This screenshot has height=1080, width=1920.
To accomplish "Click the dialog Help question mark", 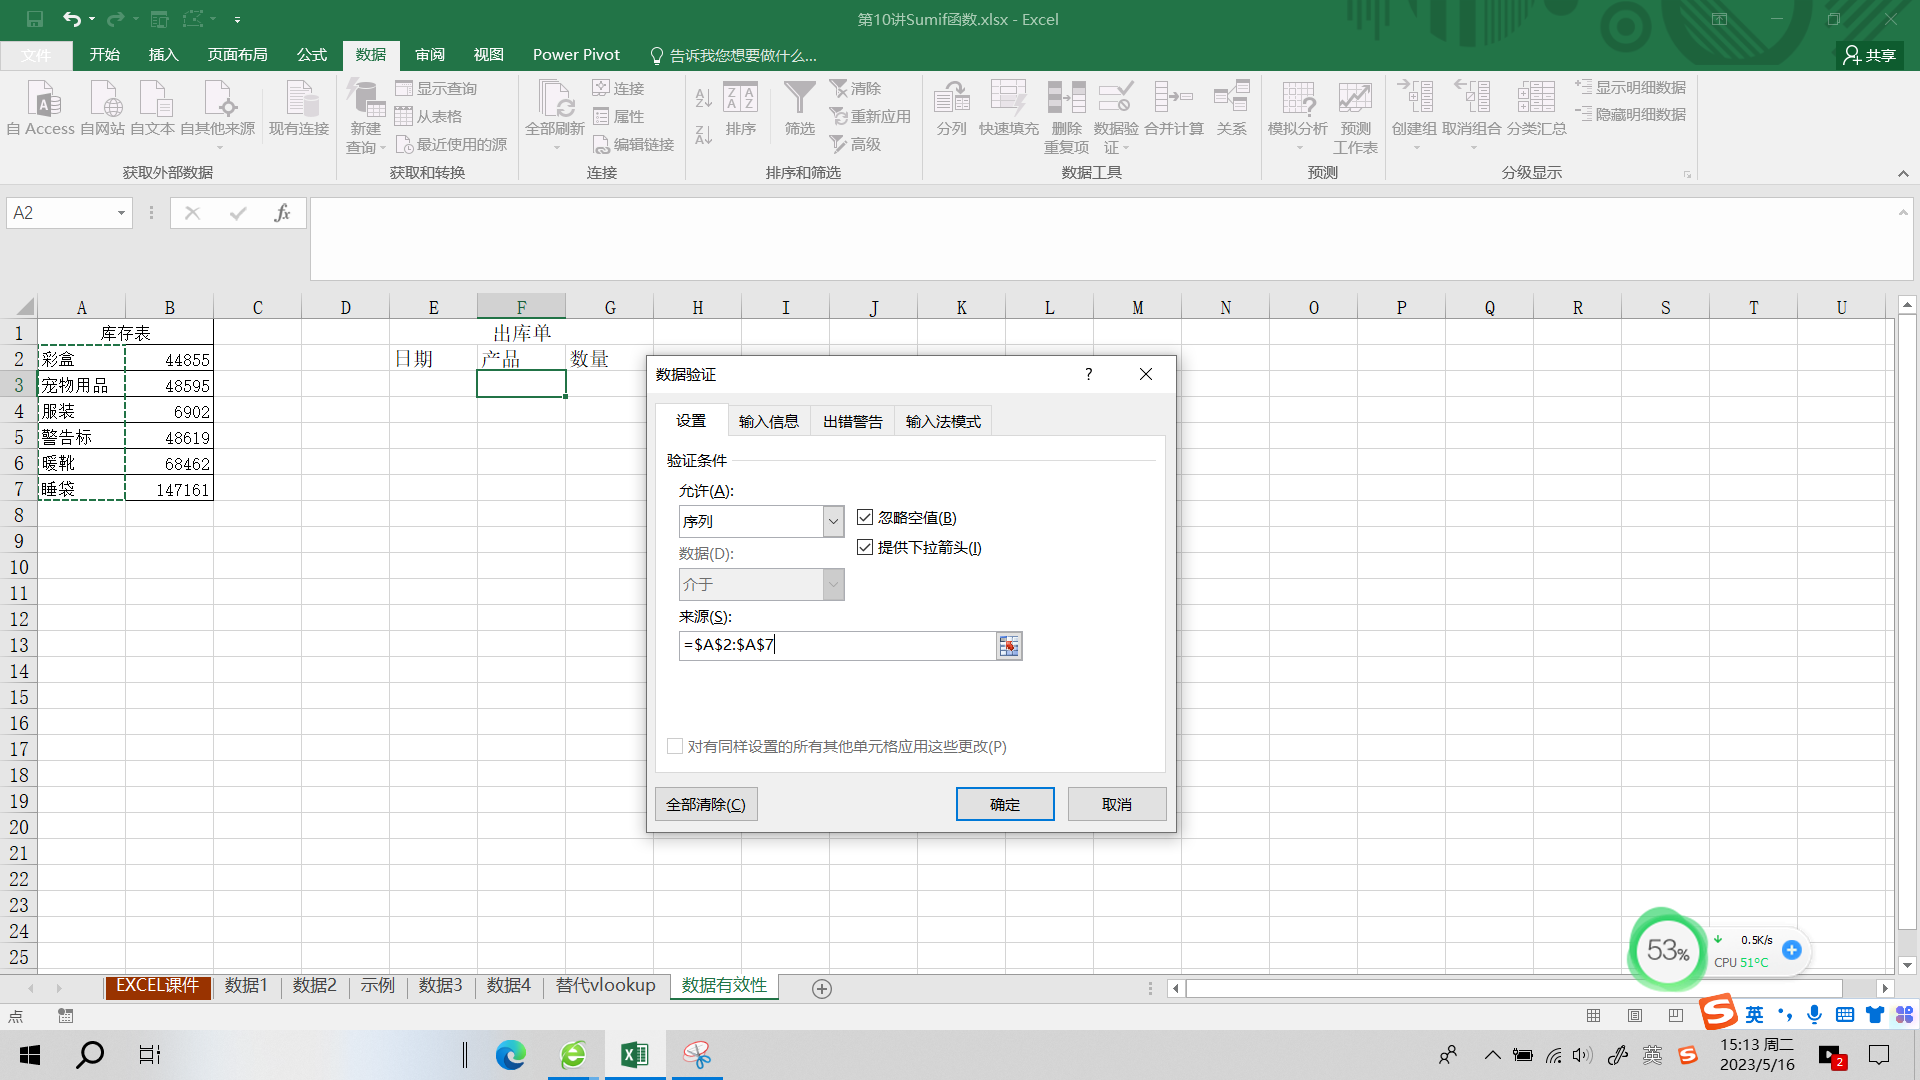I will point(1089,374).
